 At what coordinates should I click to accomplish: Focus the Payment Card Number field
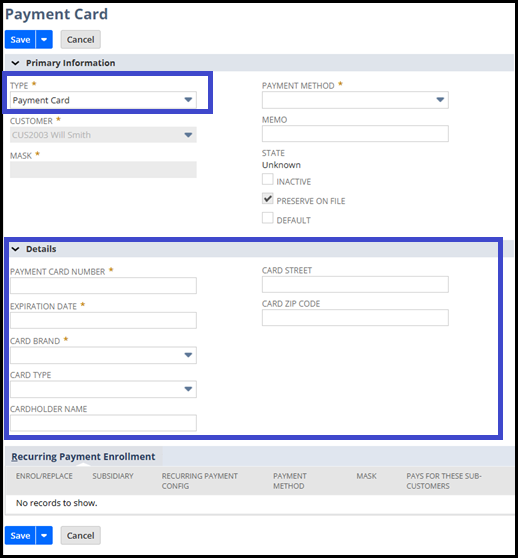click(x=103, y=286)
